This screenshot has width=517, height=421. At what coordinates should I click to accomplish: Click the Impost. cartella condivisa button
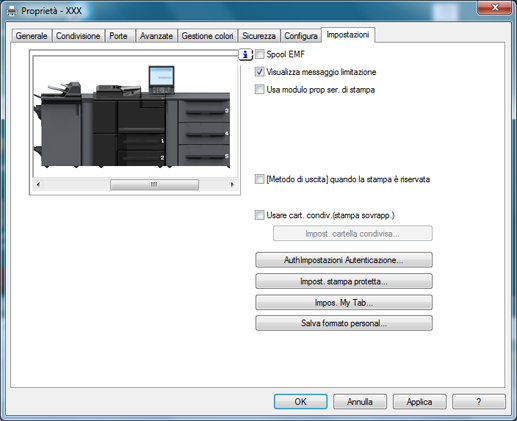(x=353, y=233)
